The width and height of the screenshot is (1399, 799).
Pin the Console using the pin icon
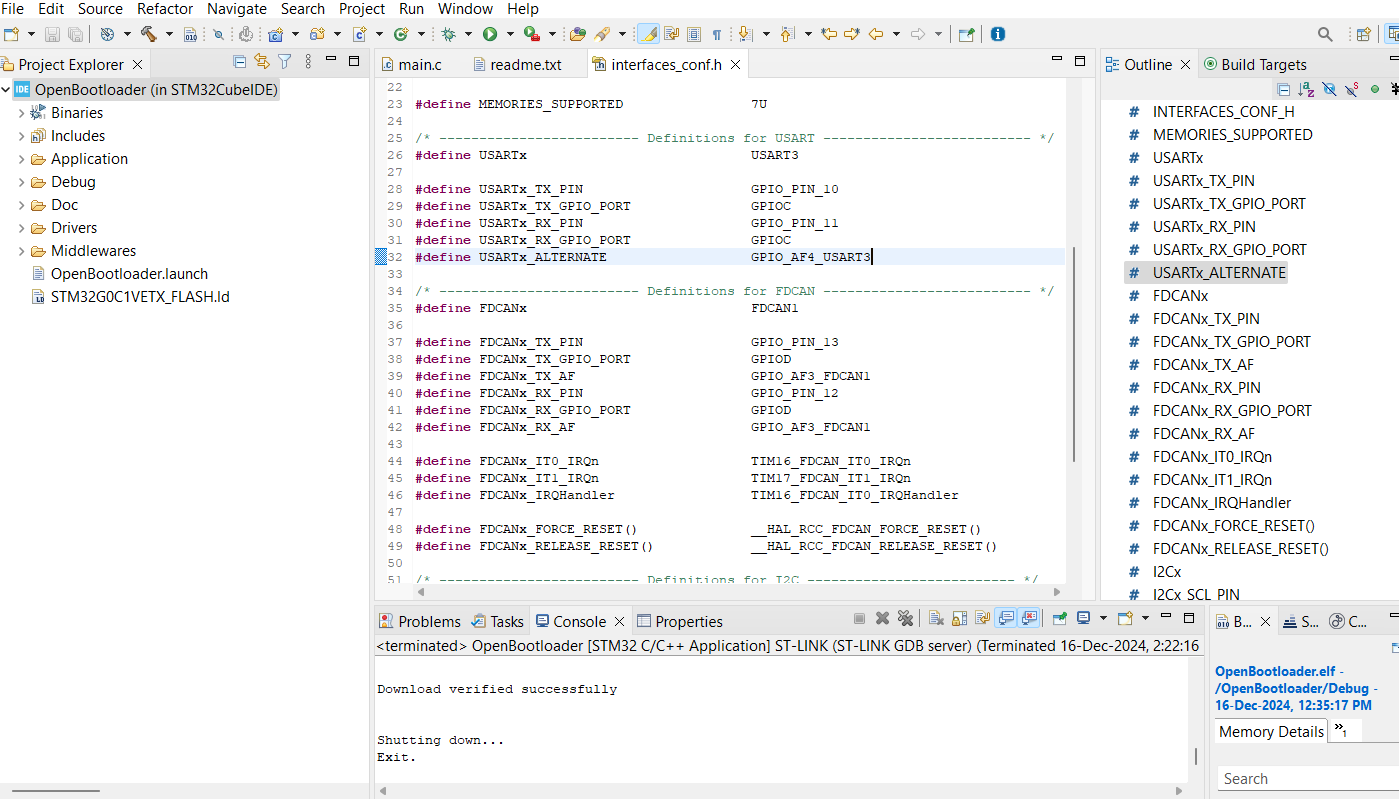1059,618
